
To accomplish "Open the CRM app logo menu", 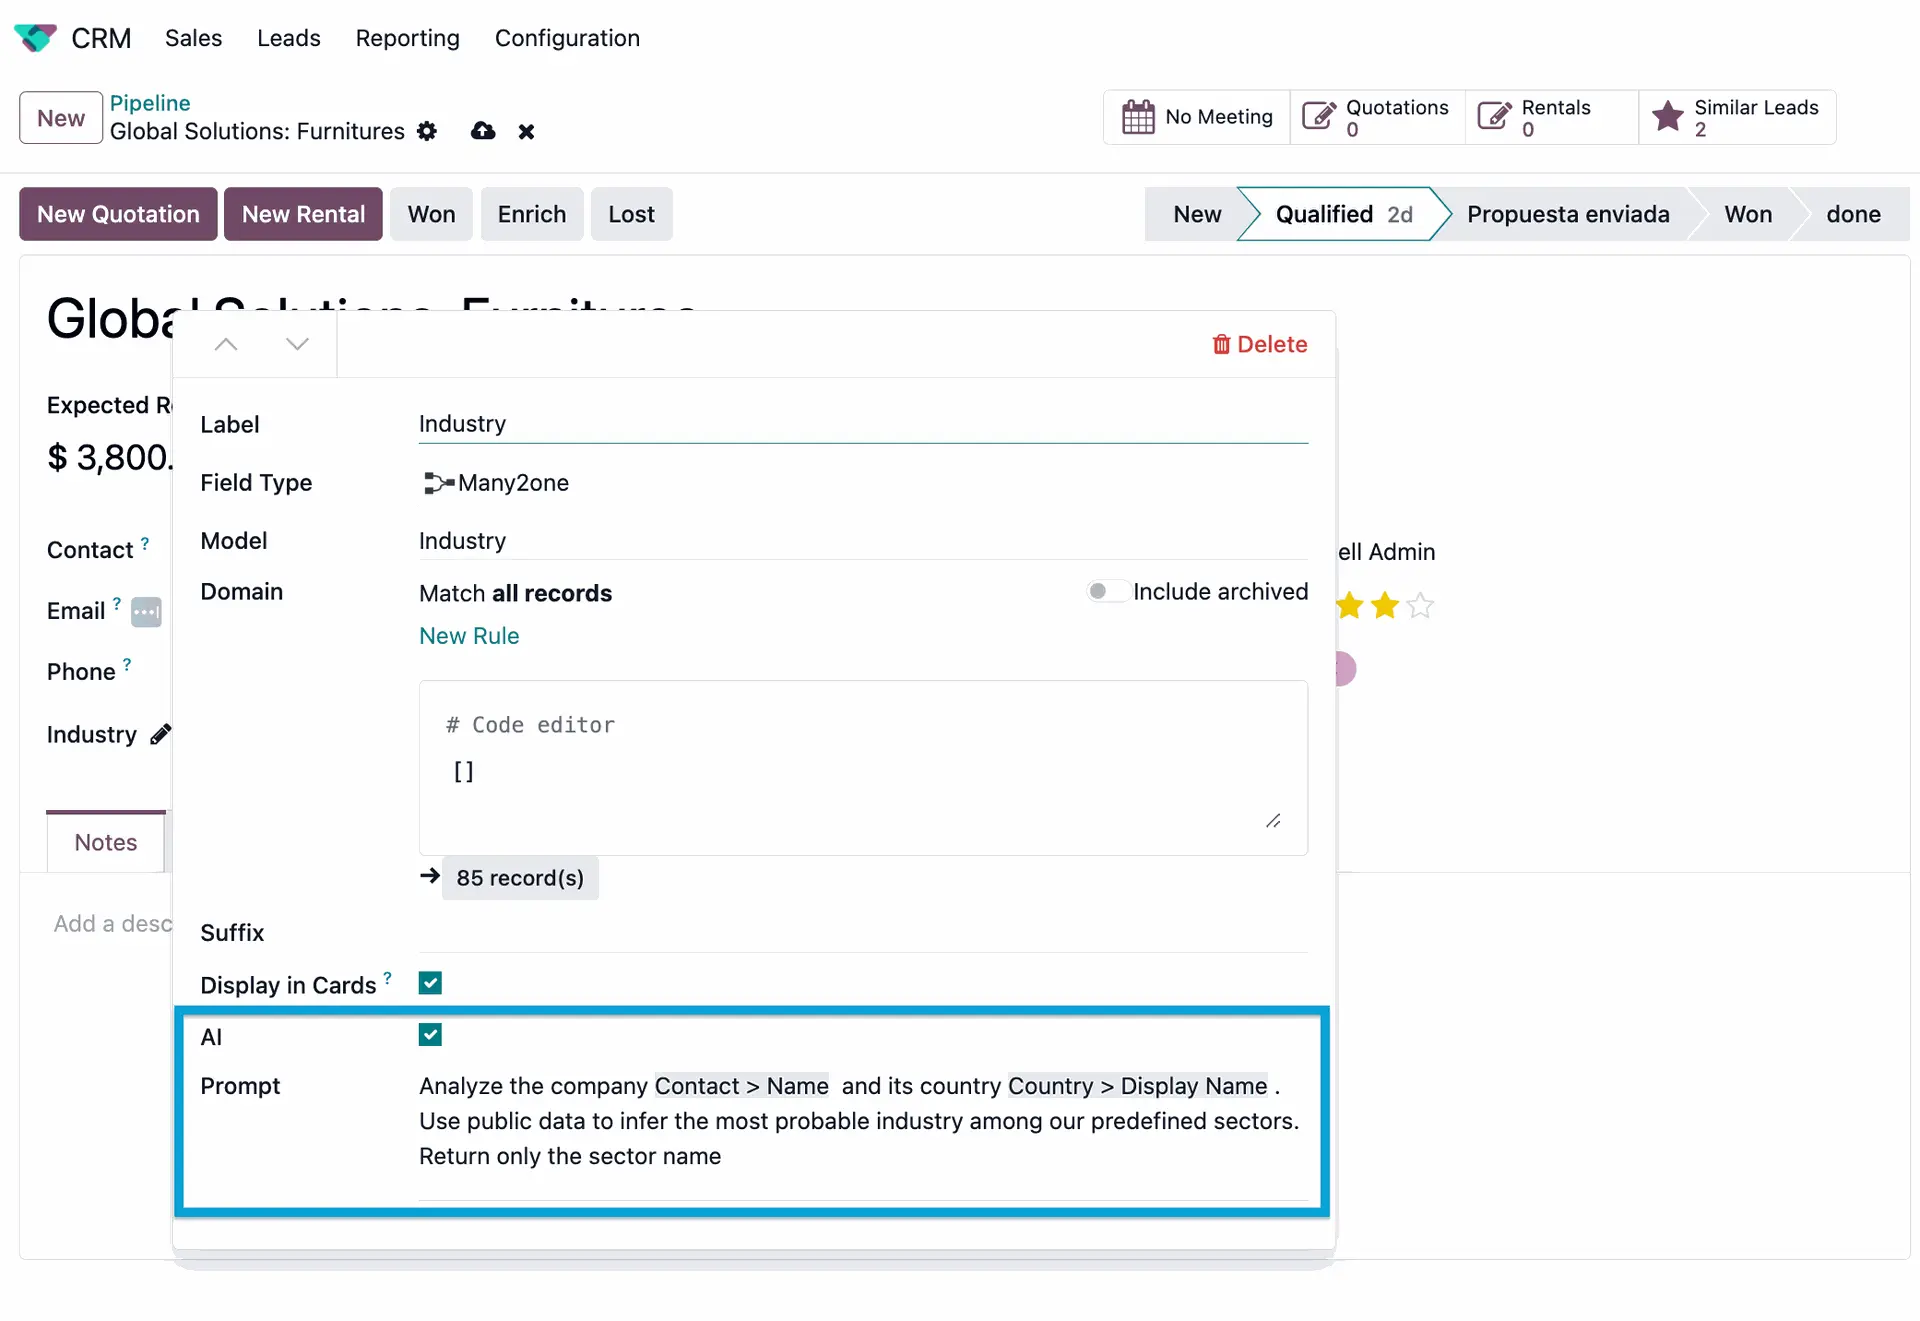I will (35, 37).
